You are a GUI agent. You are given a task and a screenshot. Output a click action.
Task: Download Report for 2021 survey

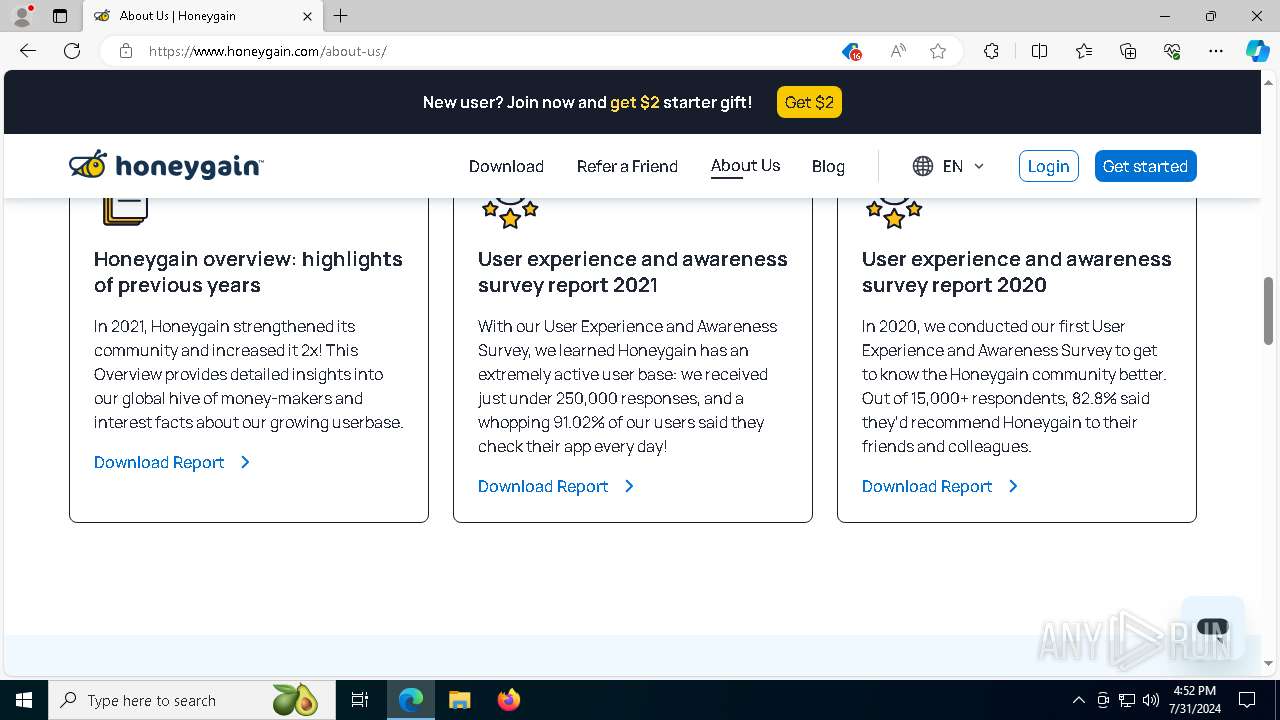[555, 486]
